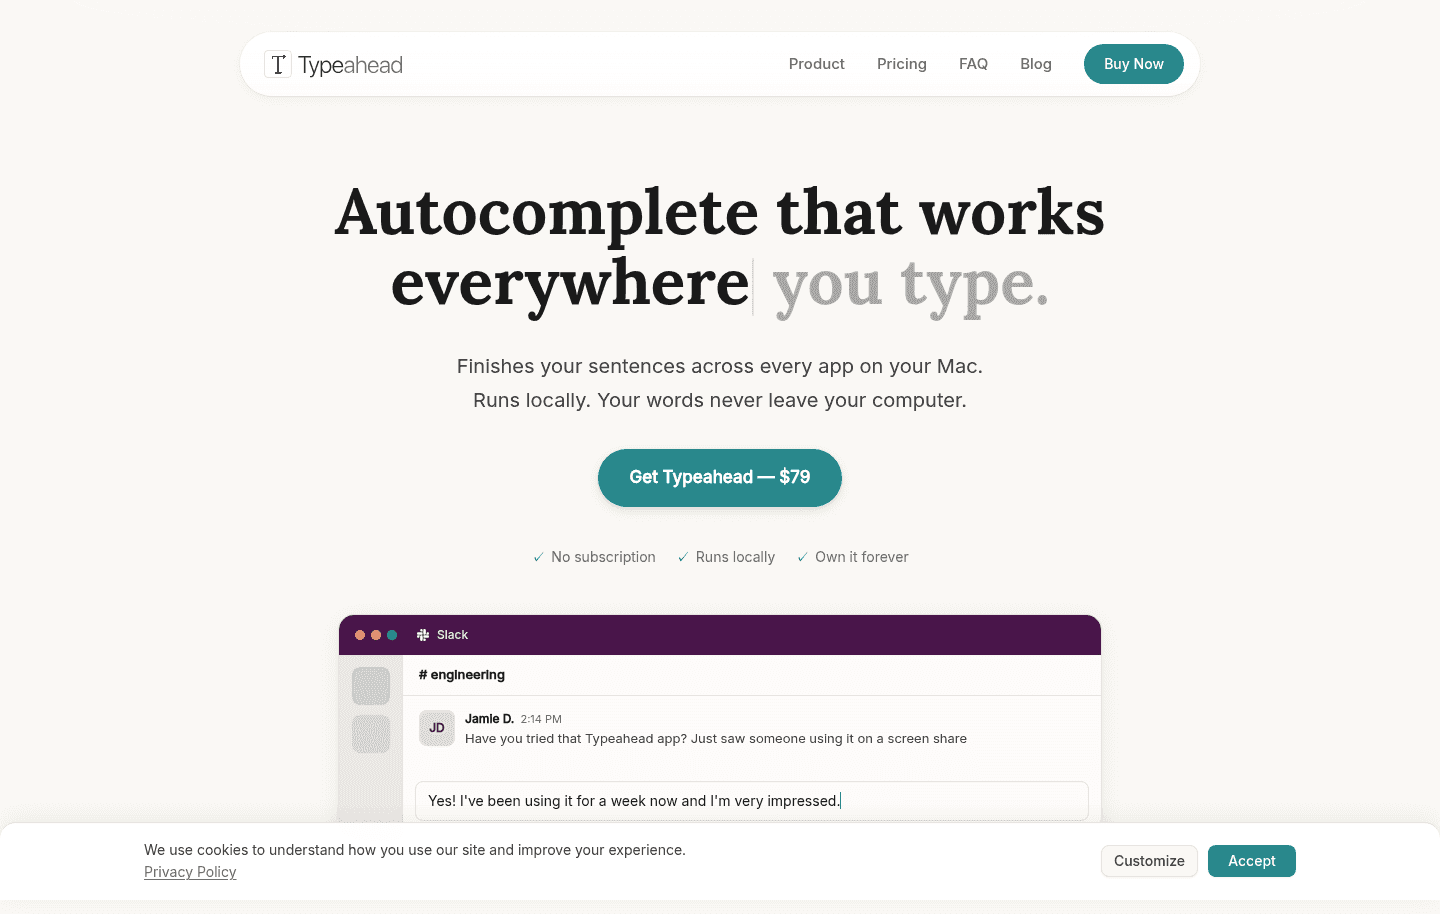
Task: Click the Typeahead logo icon
Action: tap(278, 65)
